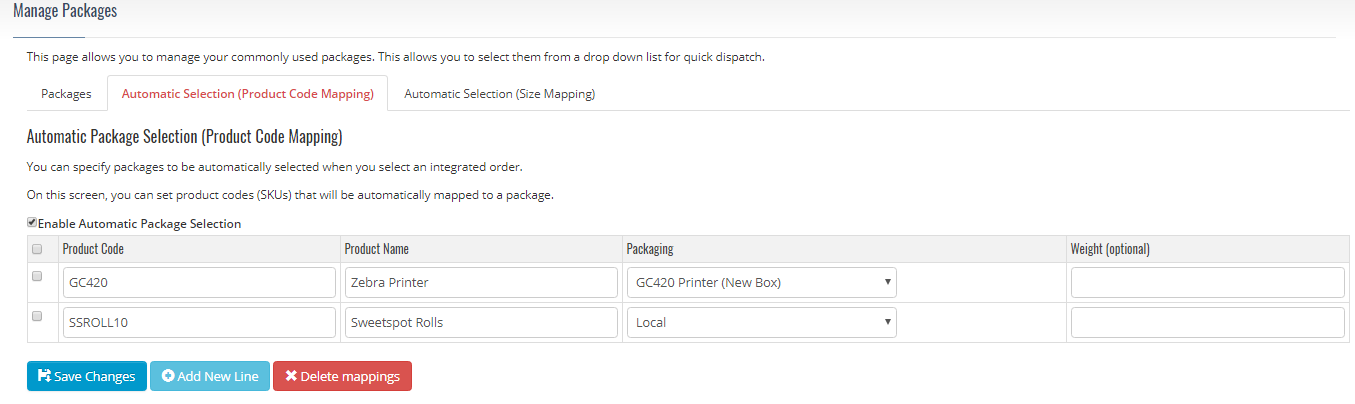The image size is (1355, 404).
Task: Open Automatic Selection (Size Mapping) tab
Action: click(499, 94)
